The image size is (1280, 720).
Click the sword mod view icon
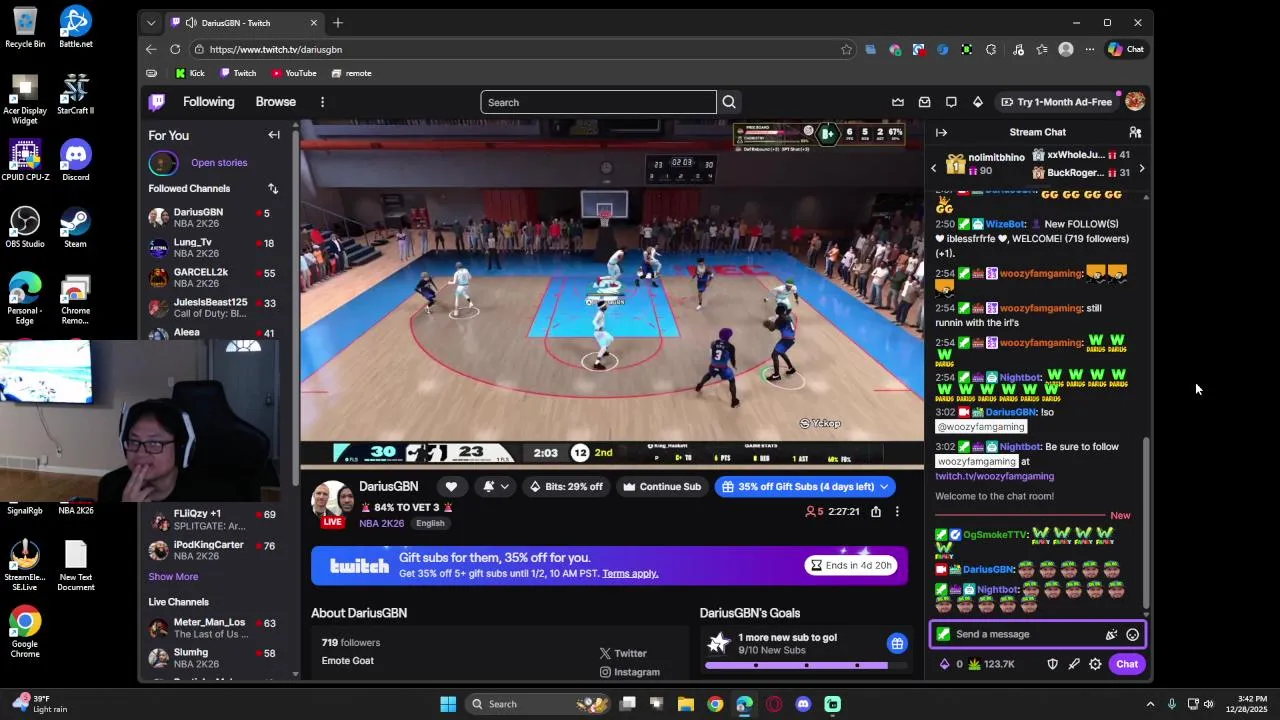coord(1074,664)
